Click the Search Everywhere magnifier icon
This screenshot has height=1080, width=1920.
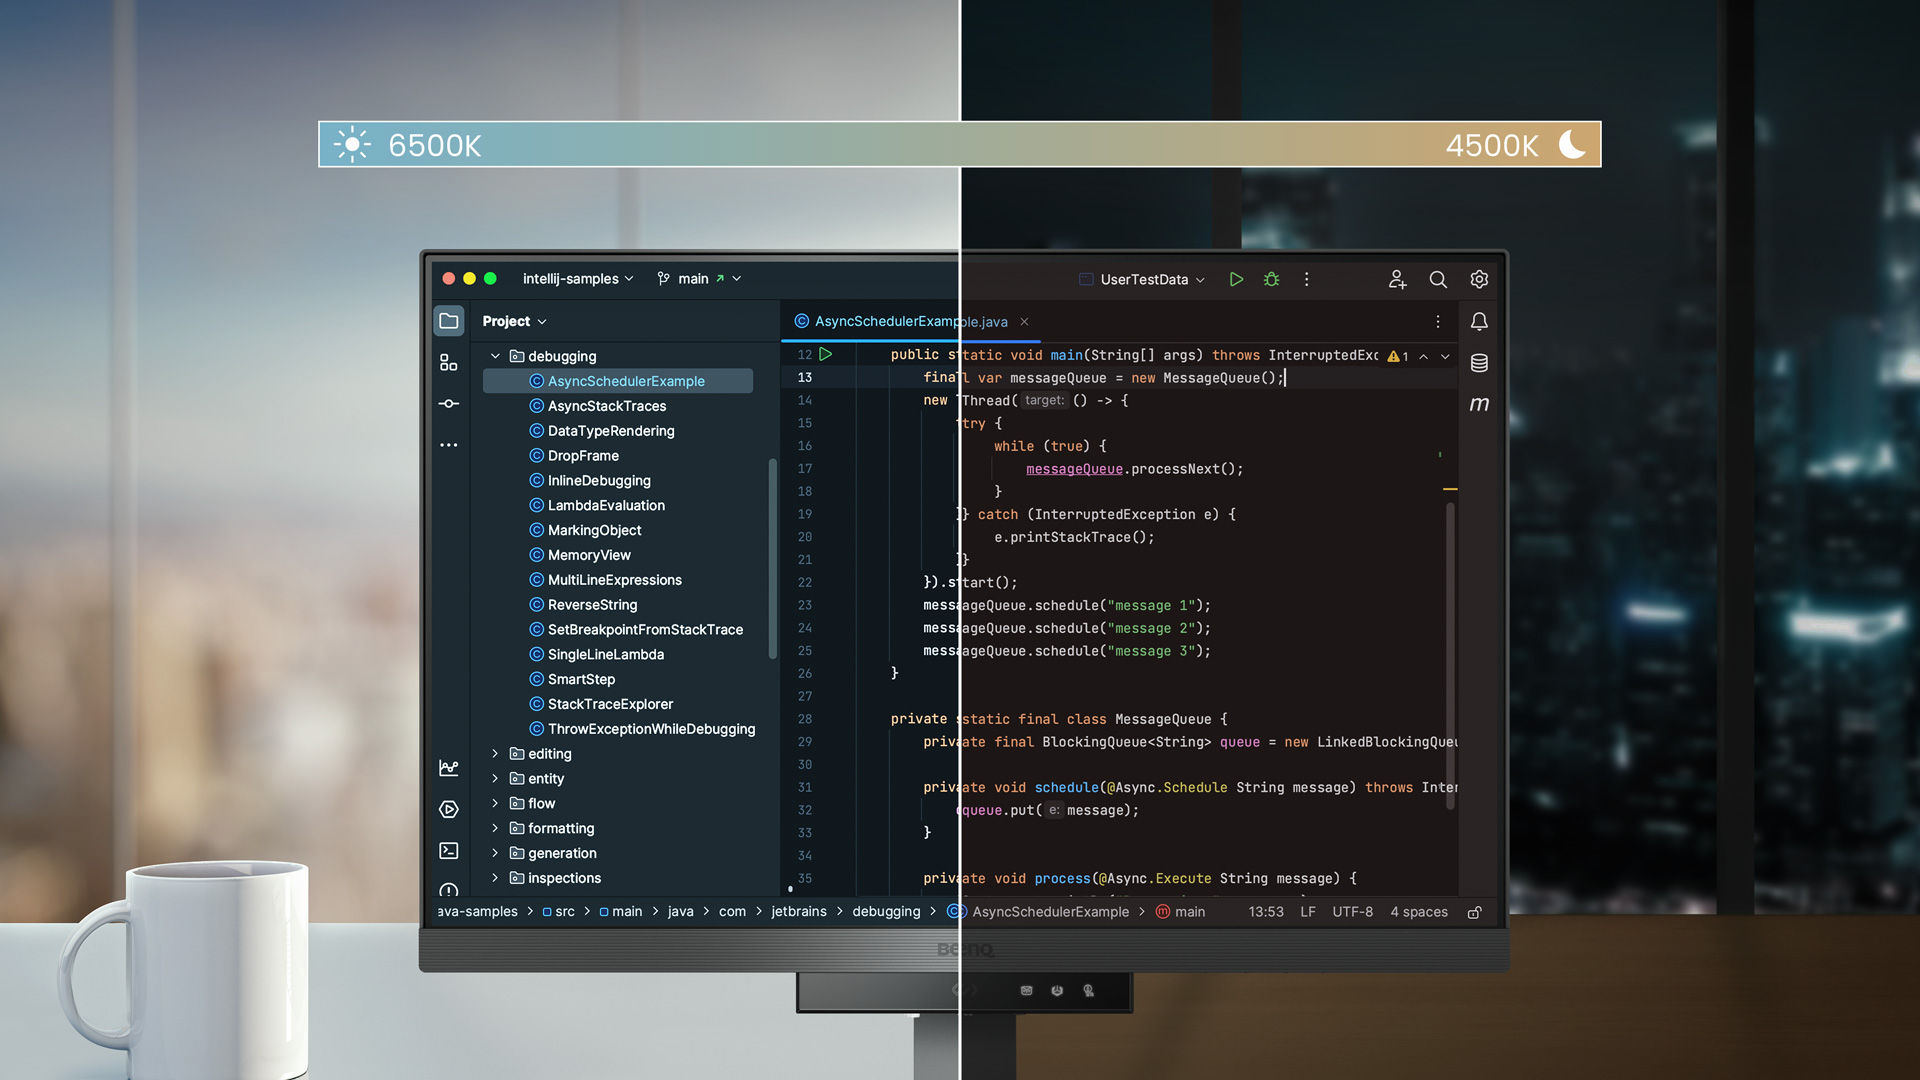point(1438,280)
